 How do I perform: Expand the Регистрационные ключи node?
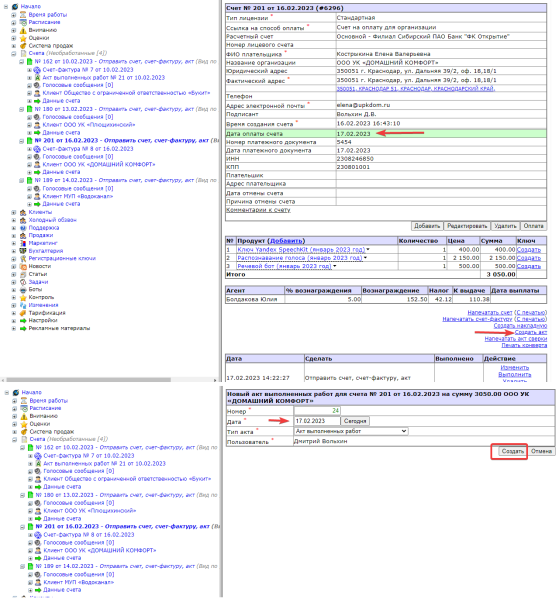pos(14,259)
